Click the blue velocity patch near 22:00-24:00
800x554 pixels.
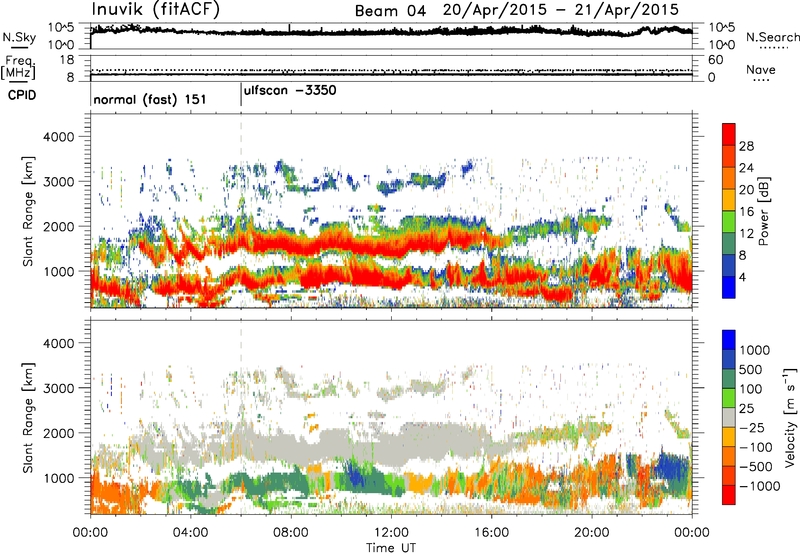point(672,466)
